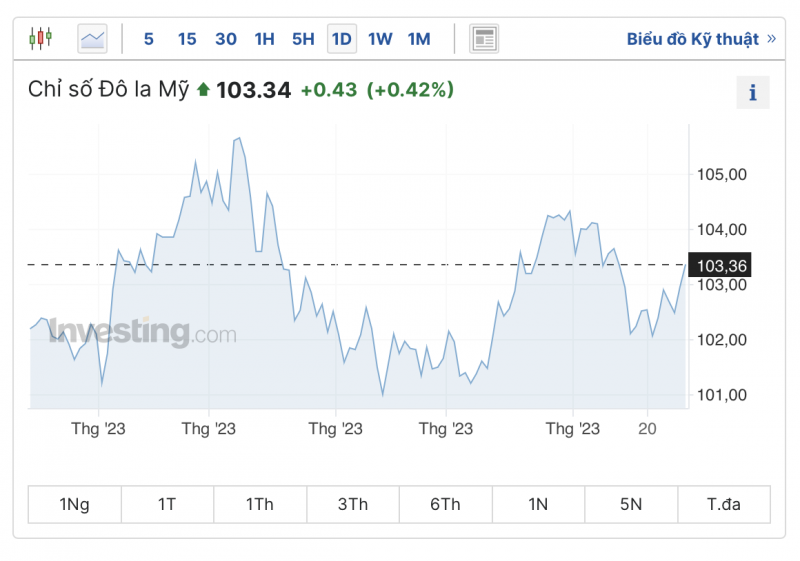Select the area chart type icon
This screenshot has height=561, width=800.
pos(93,39)
